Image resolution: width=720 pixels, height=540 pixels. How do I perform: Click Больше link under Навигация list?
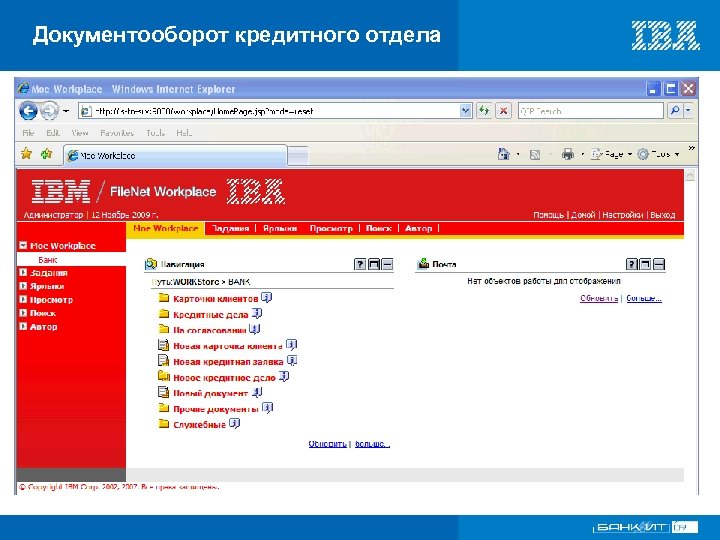(x=372, y=444)
